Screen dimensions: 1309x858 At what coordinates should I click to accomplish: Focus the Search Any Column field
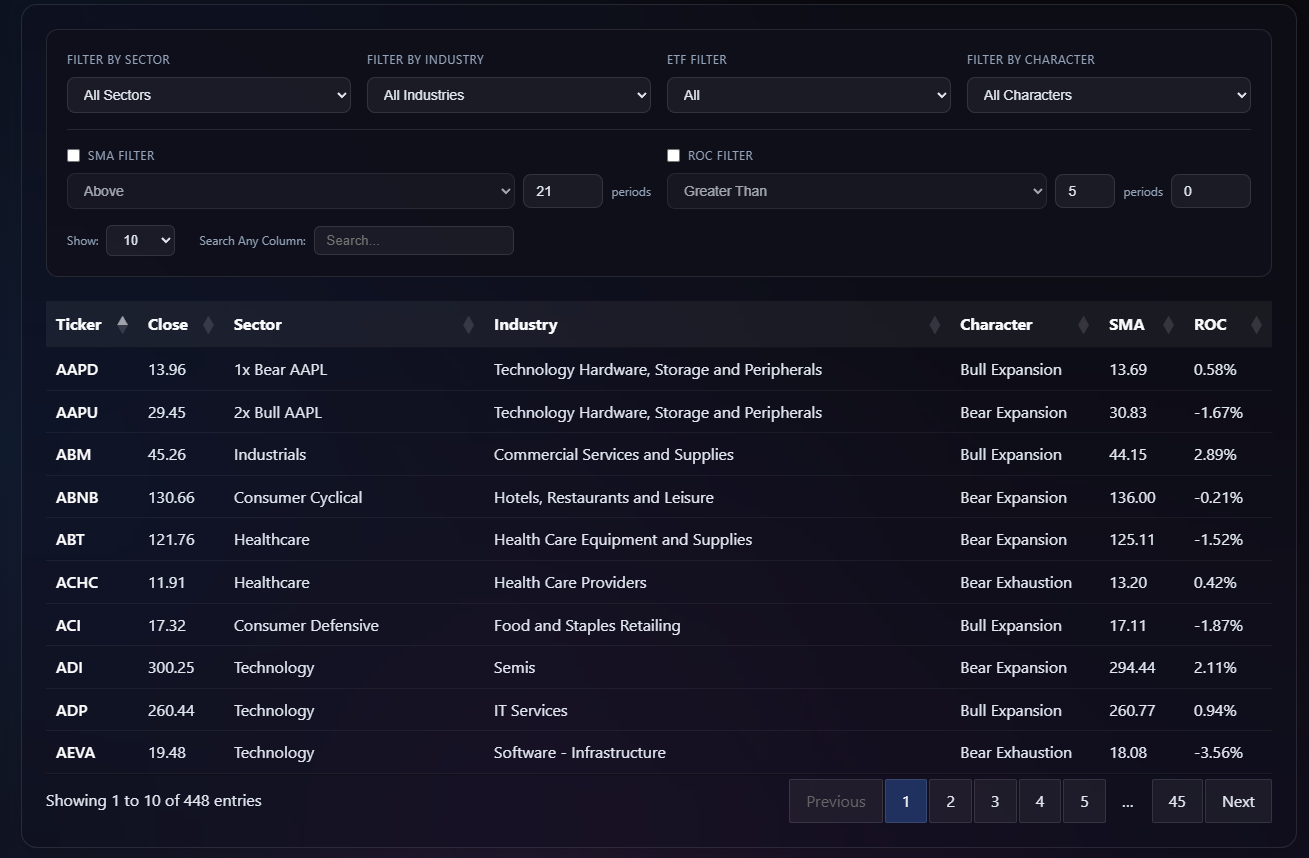point(413,240)
